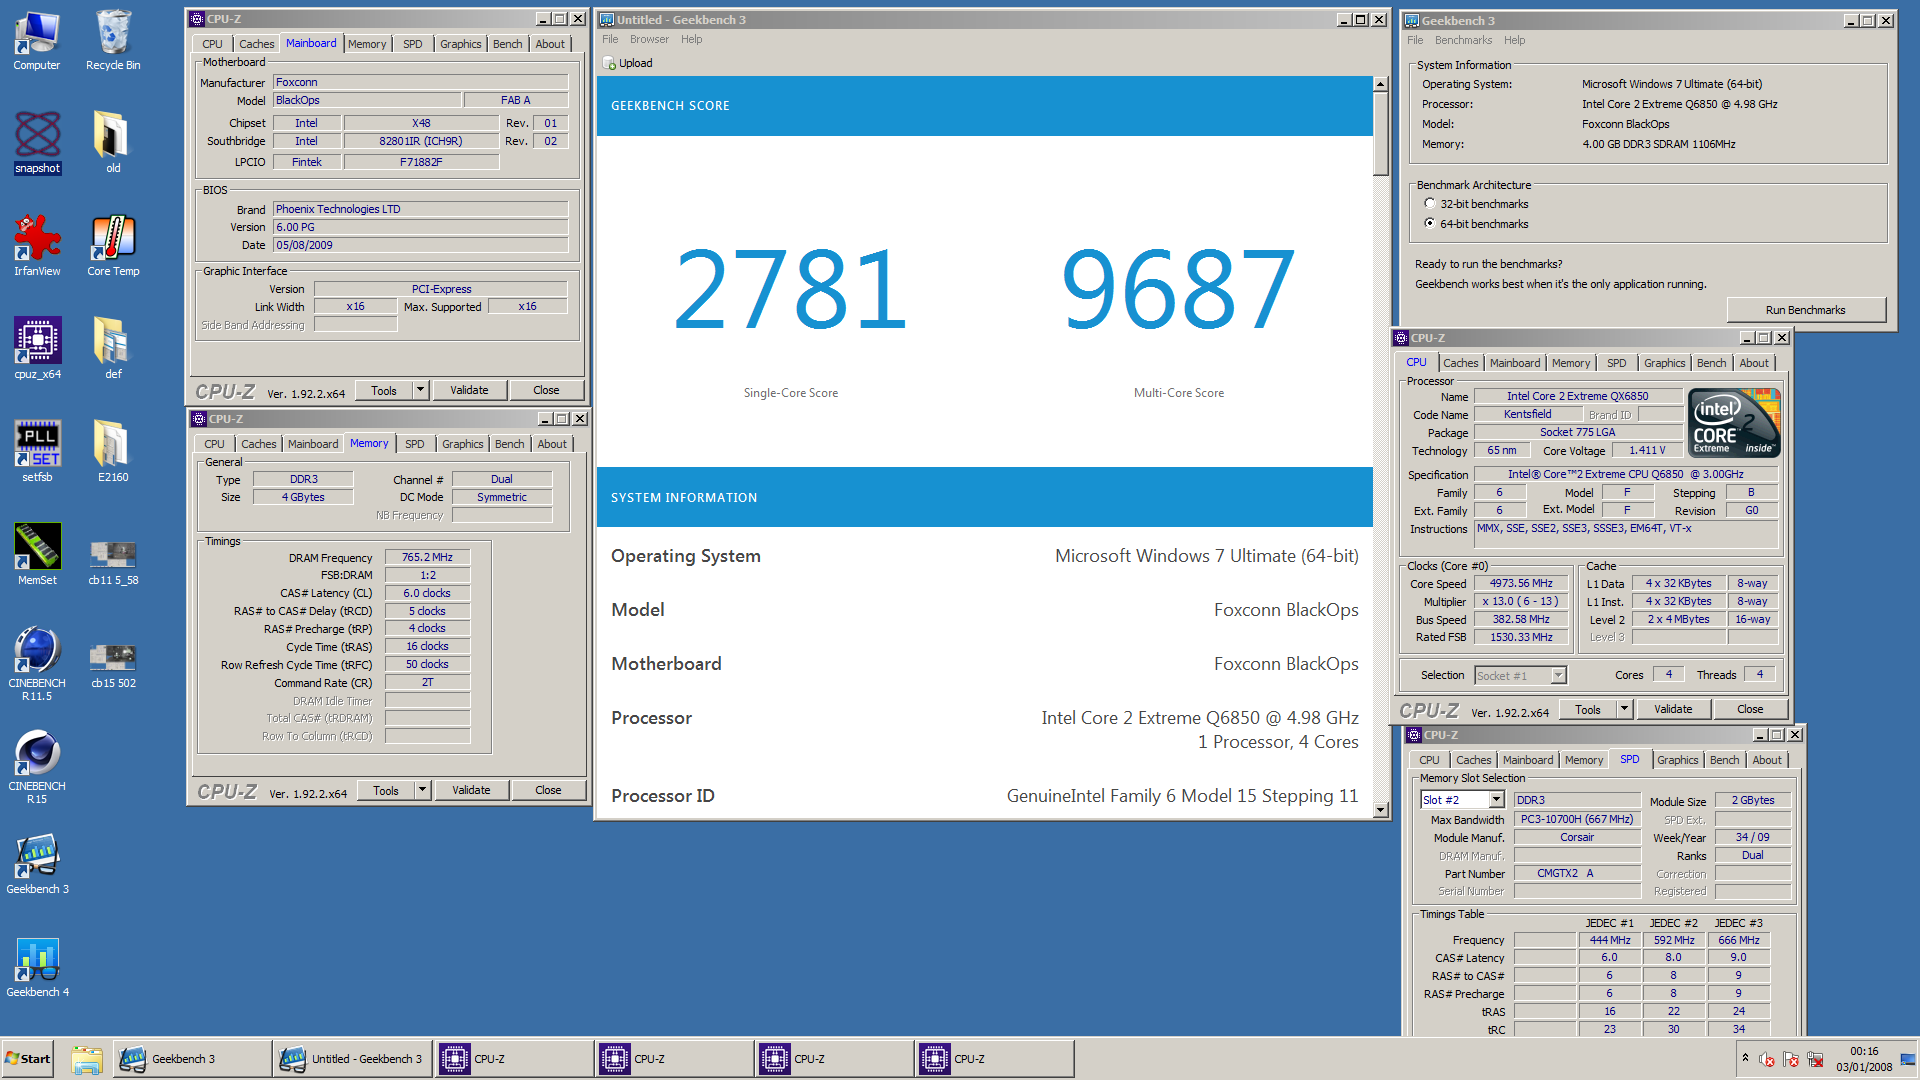Expand the Socket #1 selection dropdown

pos(1558,676)
